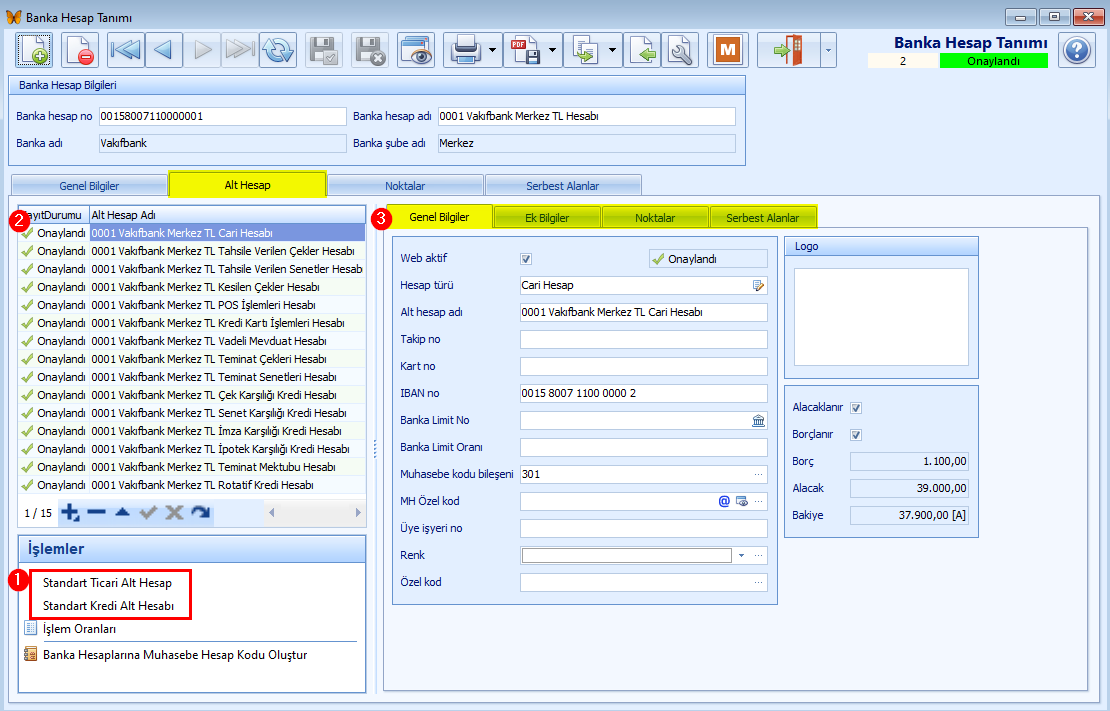Screen dimensions: 1110x711
Task: Select the 'Vadeli Mevduat Hesabı' row
Action: (192, 341)
